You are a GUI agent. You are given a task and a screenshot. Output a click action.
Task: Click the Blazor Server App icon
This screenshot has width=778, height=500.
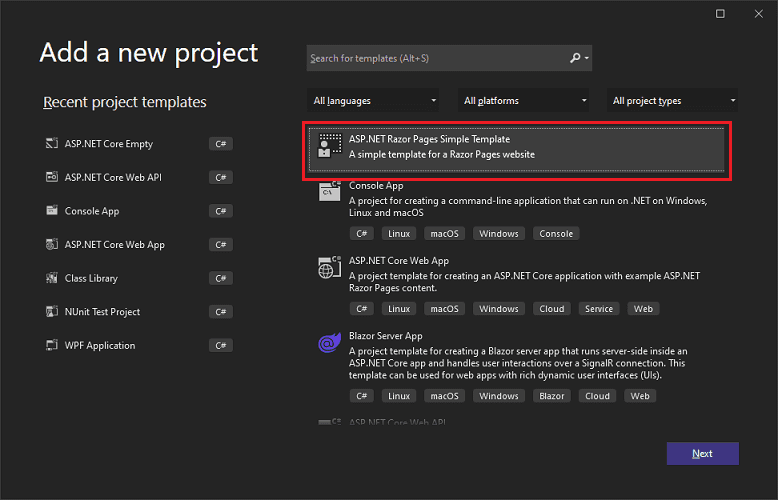coord(328,342)
